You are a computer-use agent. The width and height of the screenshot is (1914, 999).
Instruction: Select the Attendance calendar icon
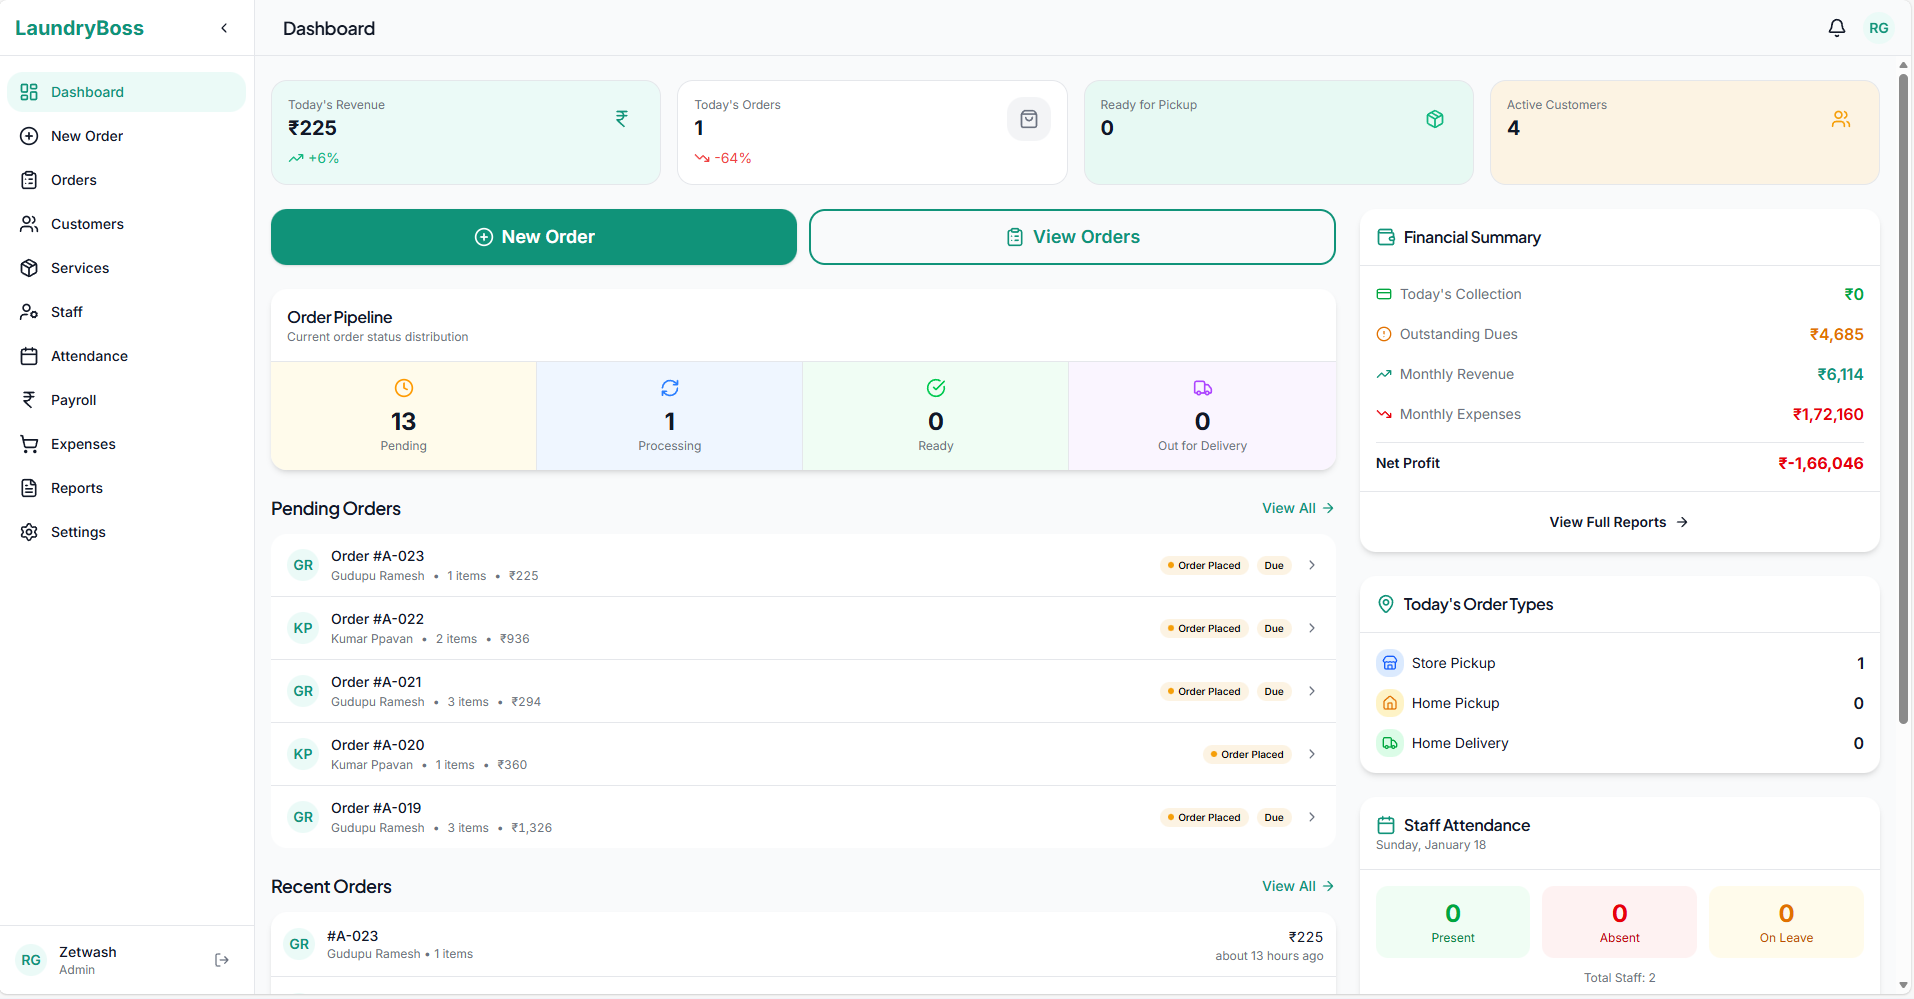pos(29,355)
